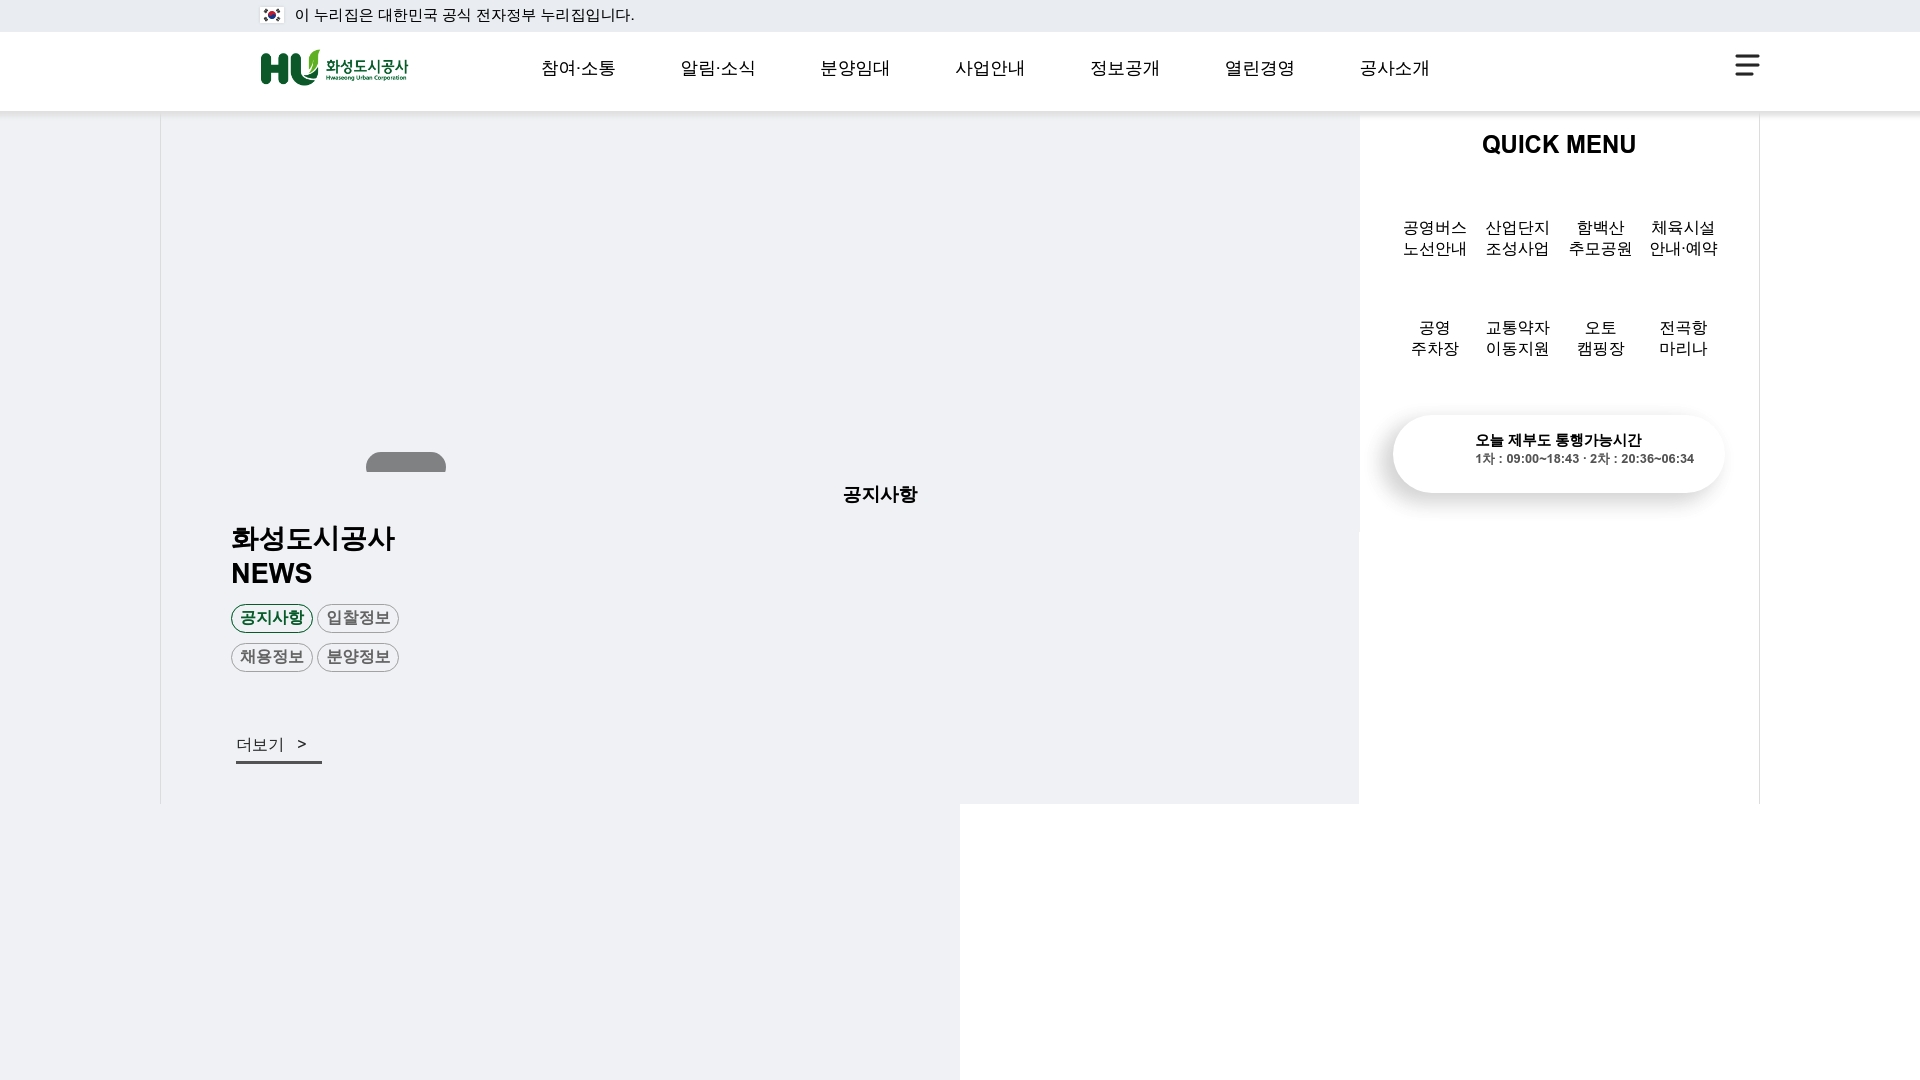The height and width of the screenshot is (1080, 1920).
Task: Click the 공지사항 heading in news area
Action: tap(880, 495)
